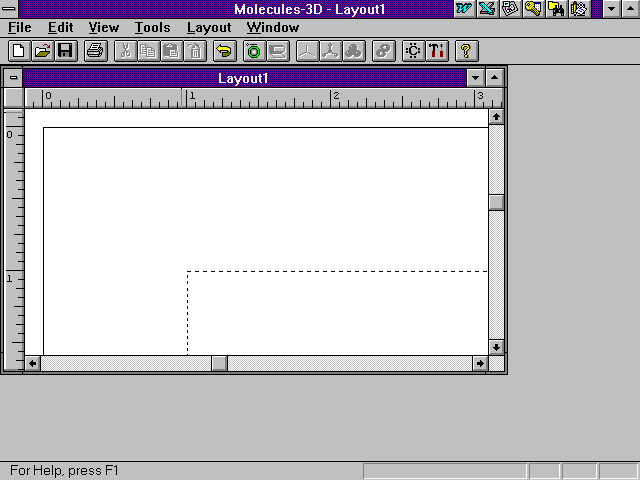
Task: Click the 'For Help, press F1' status text
Action: click(64, 471)
